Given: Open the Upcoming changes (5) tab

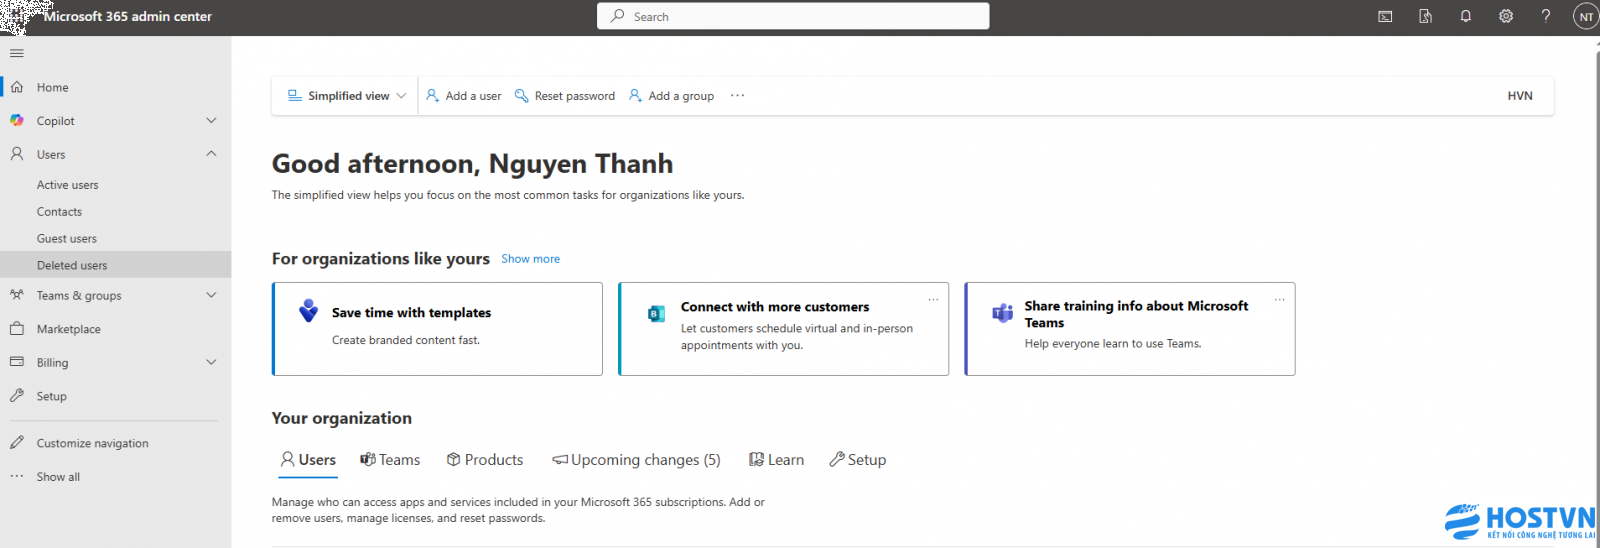Looking at the screenshot, I should click(636, 460).
